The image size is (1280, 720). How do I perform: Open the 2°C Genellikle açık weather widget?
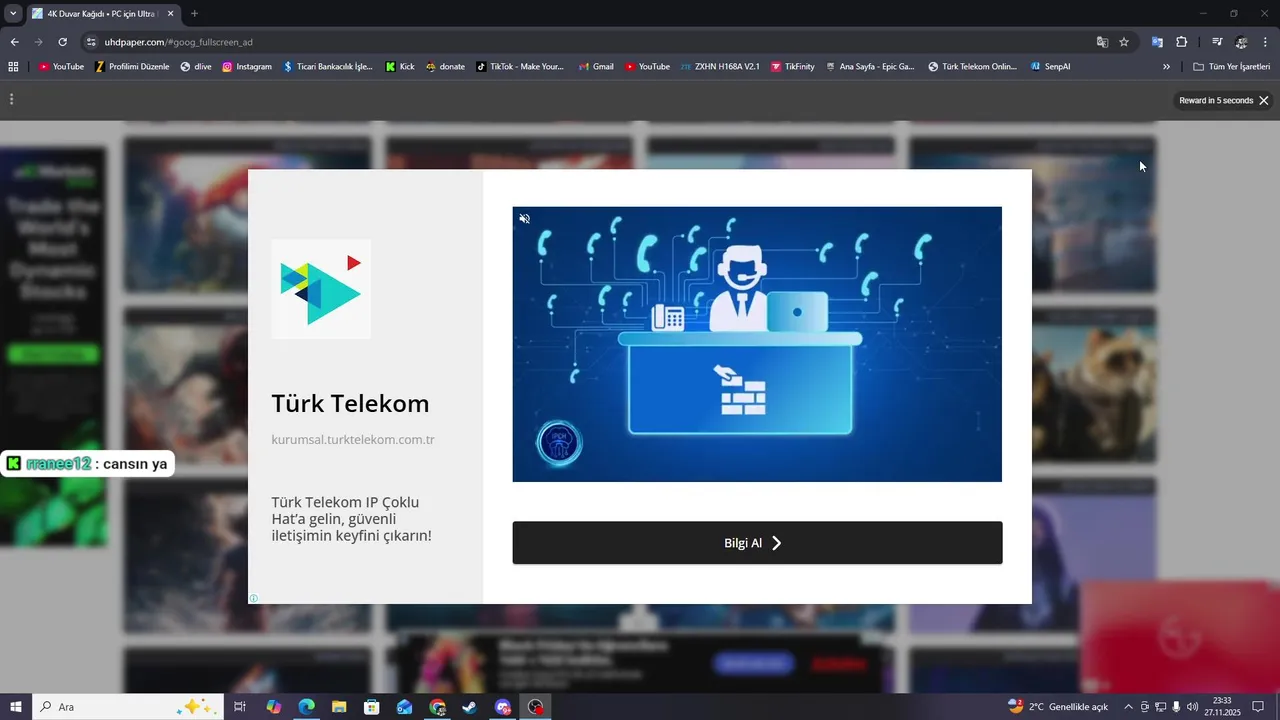click(x=1058, y=707)
